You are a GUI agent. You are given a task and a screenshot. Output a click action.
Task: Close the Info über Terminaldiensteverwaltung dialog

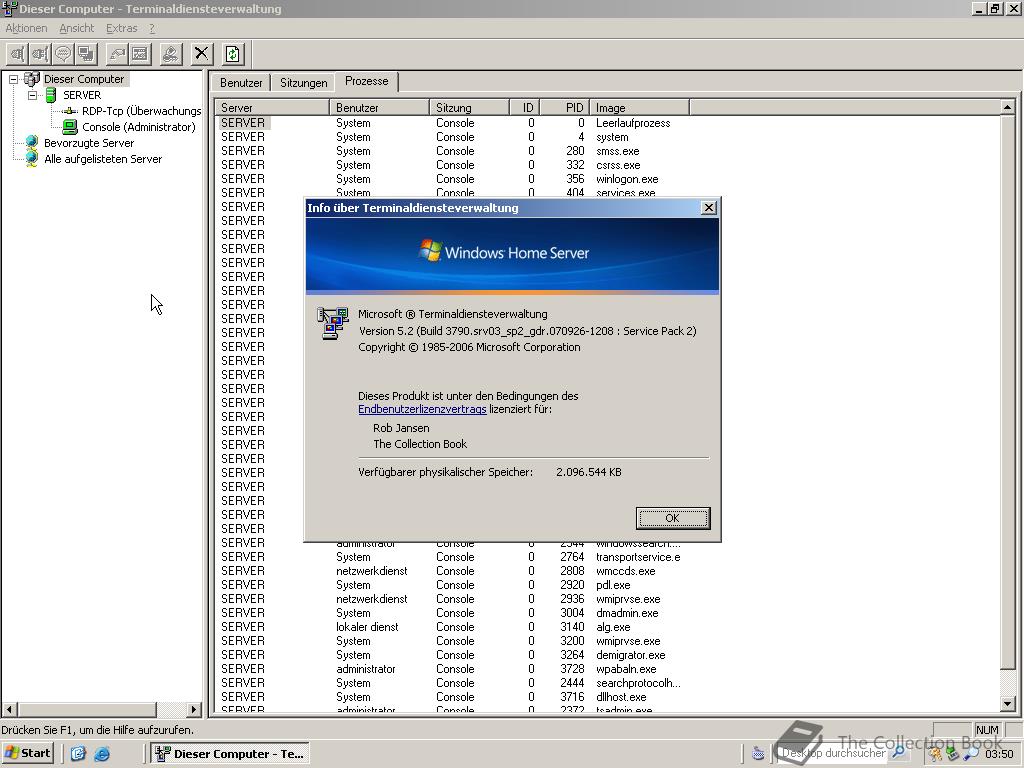[709, 208]
